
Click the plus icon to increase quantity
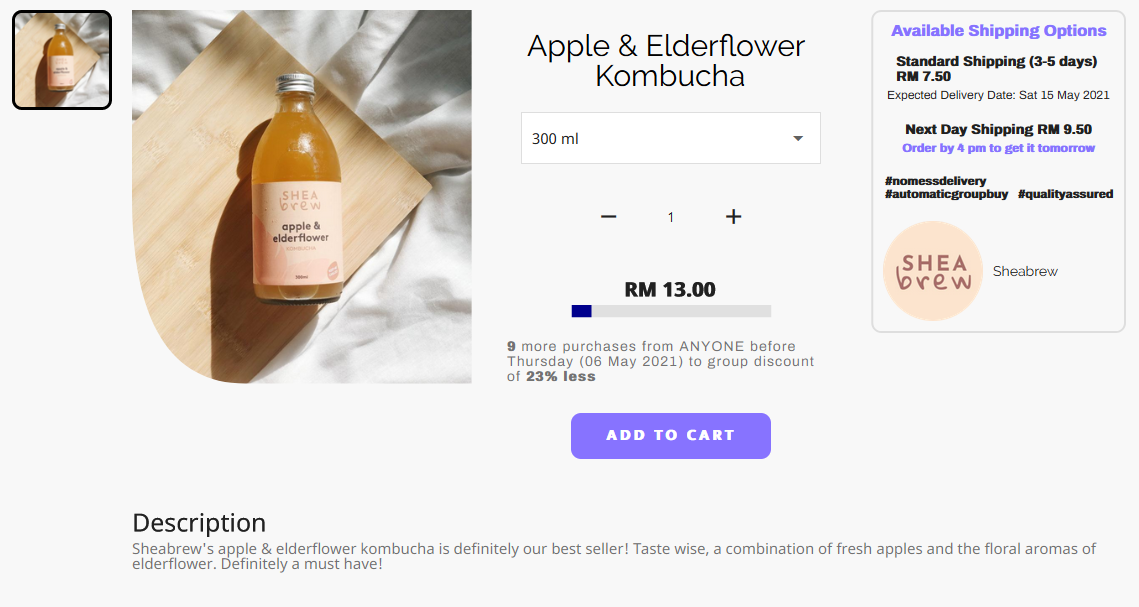734,216
